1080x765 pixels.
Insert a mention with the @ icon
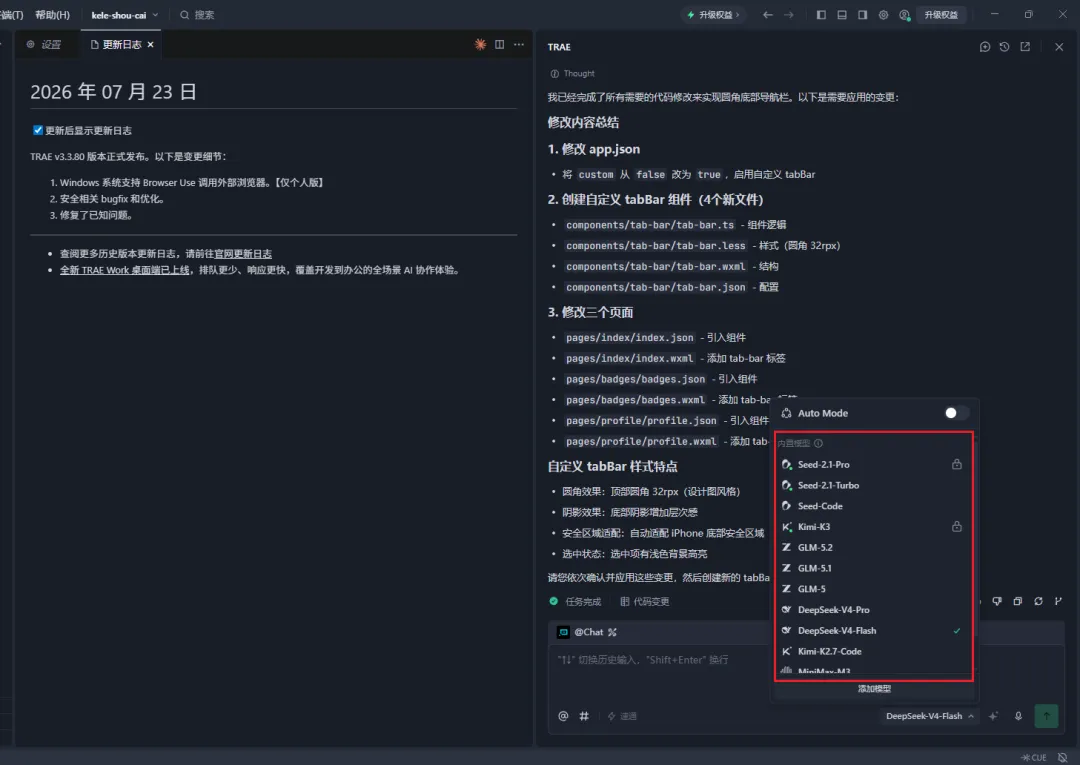click(563, 716)
